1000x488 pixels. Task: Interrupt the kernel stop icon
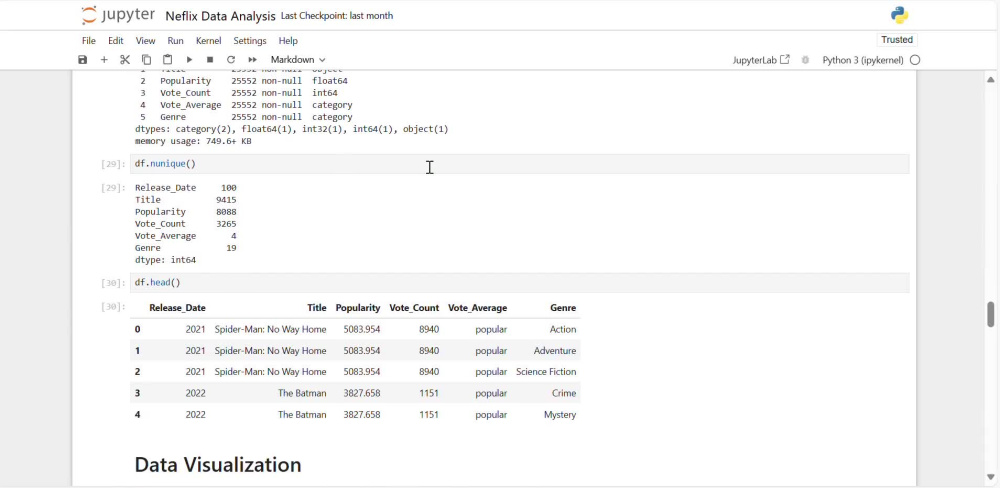[210, 59]
